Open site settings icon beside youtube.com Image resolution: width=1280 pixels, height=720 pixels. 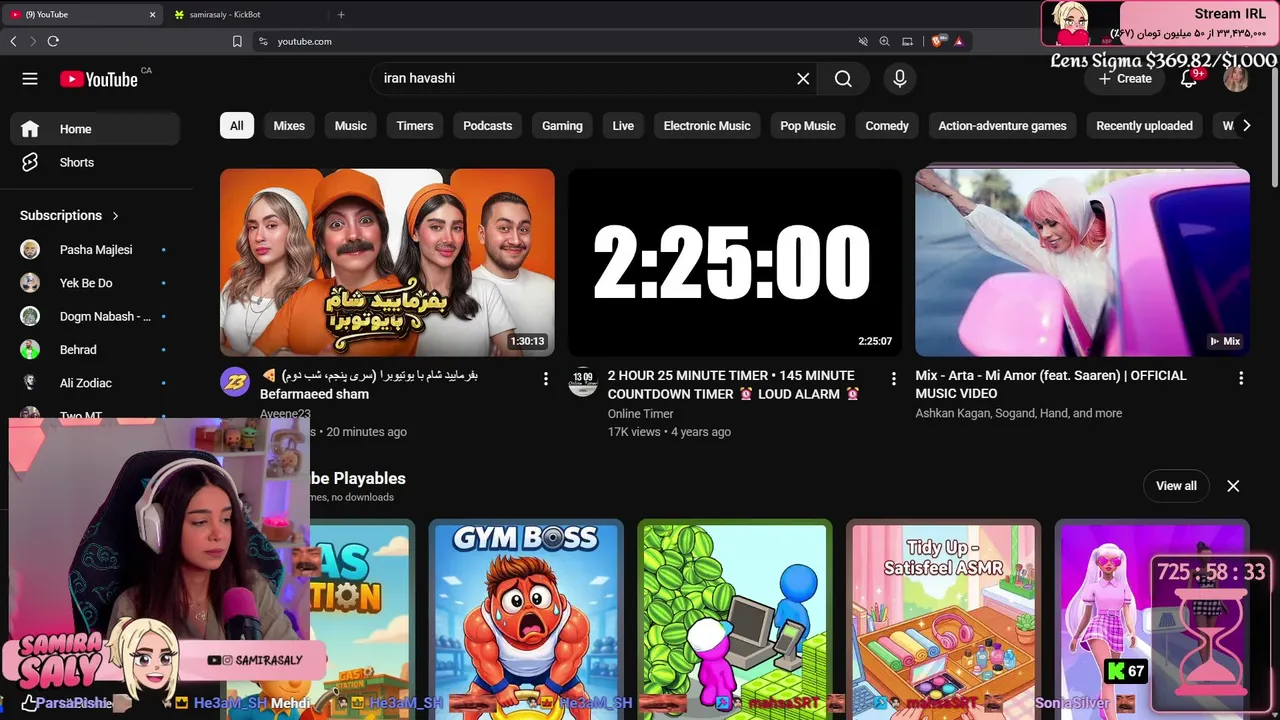click(263, 41)
